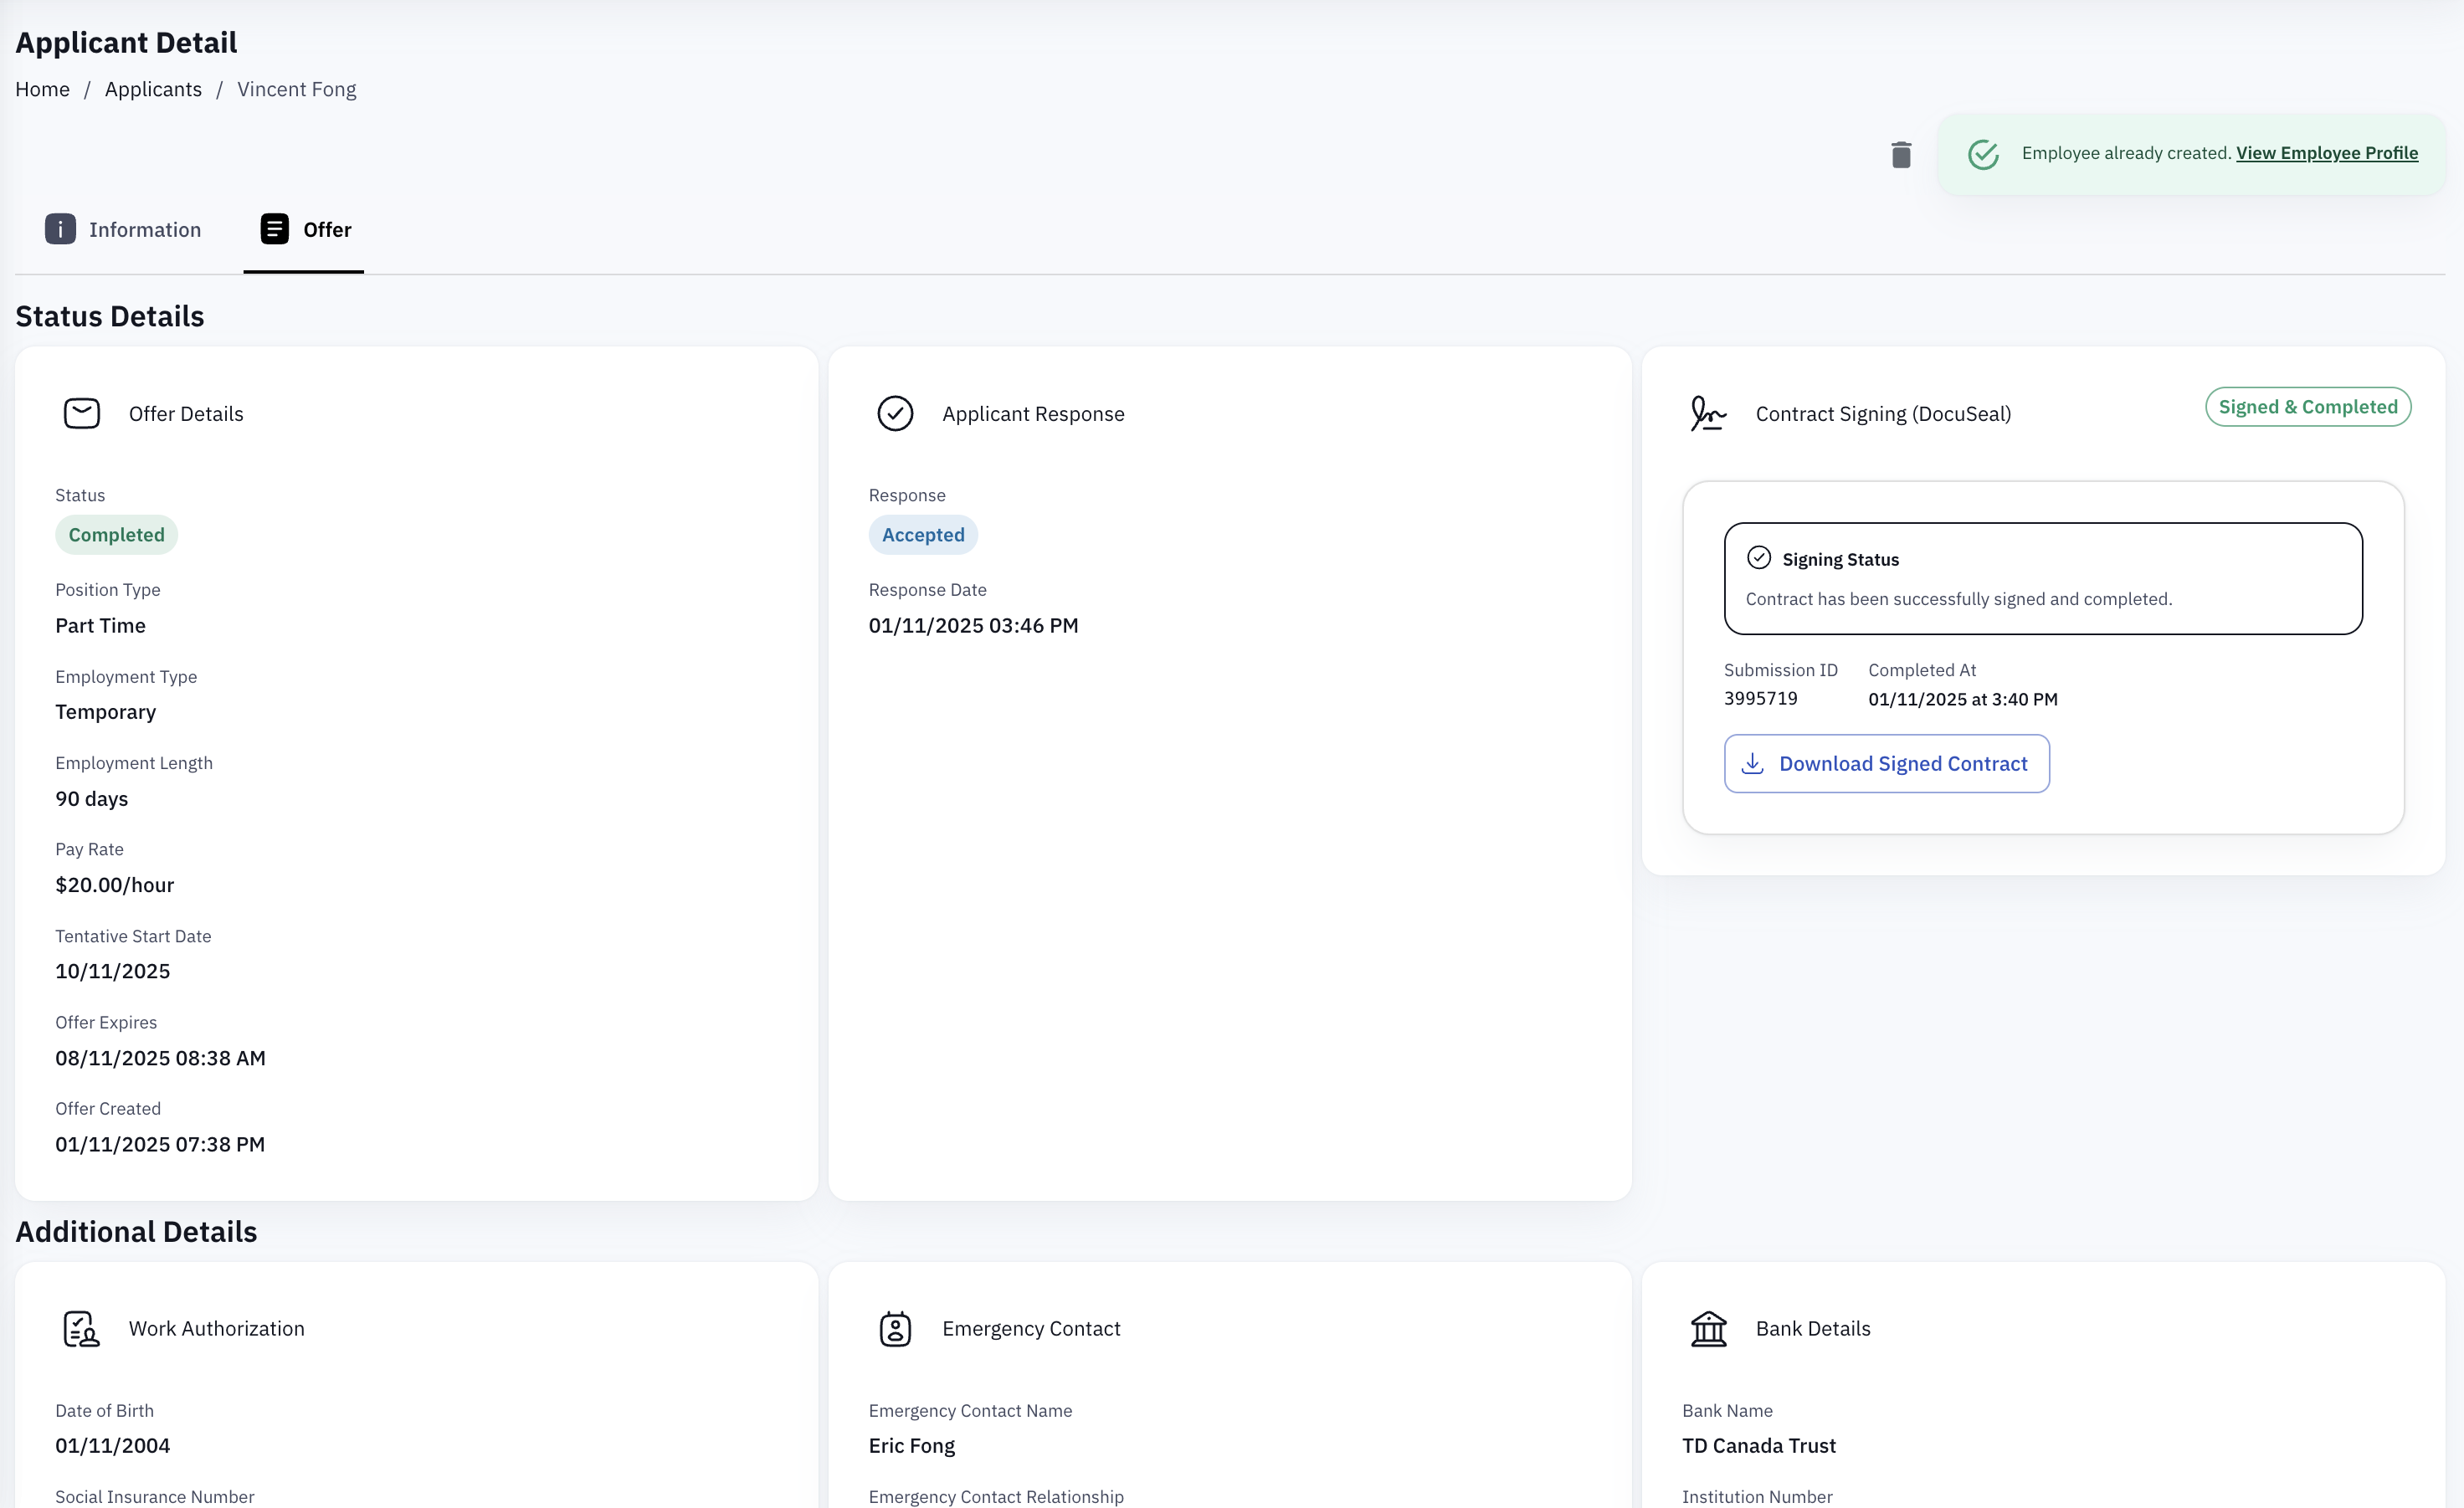The image size is (2464, 1508).
Task: Switch to the Information tab
Action: pos(123,230)
